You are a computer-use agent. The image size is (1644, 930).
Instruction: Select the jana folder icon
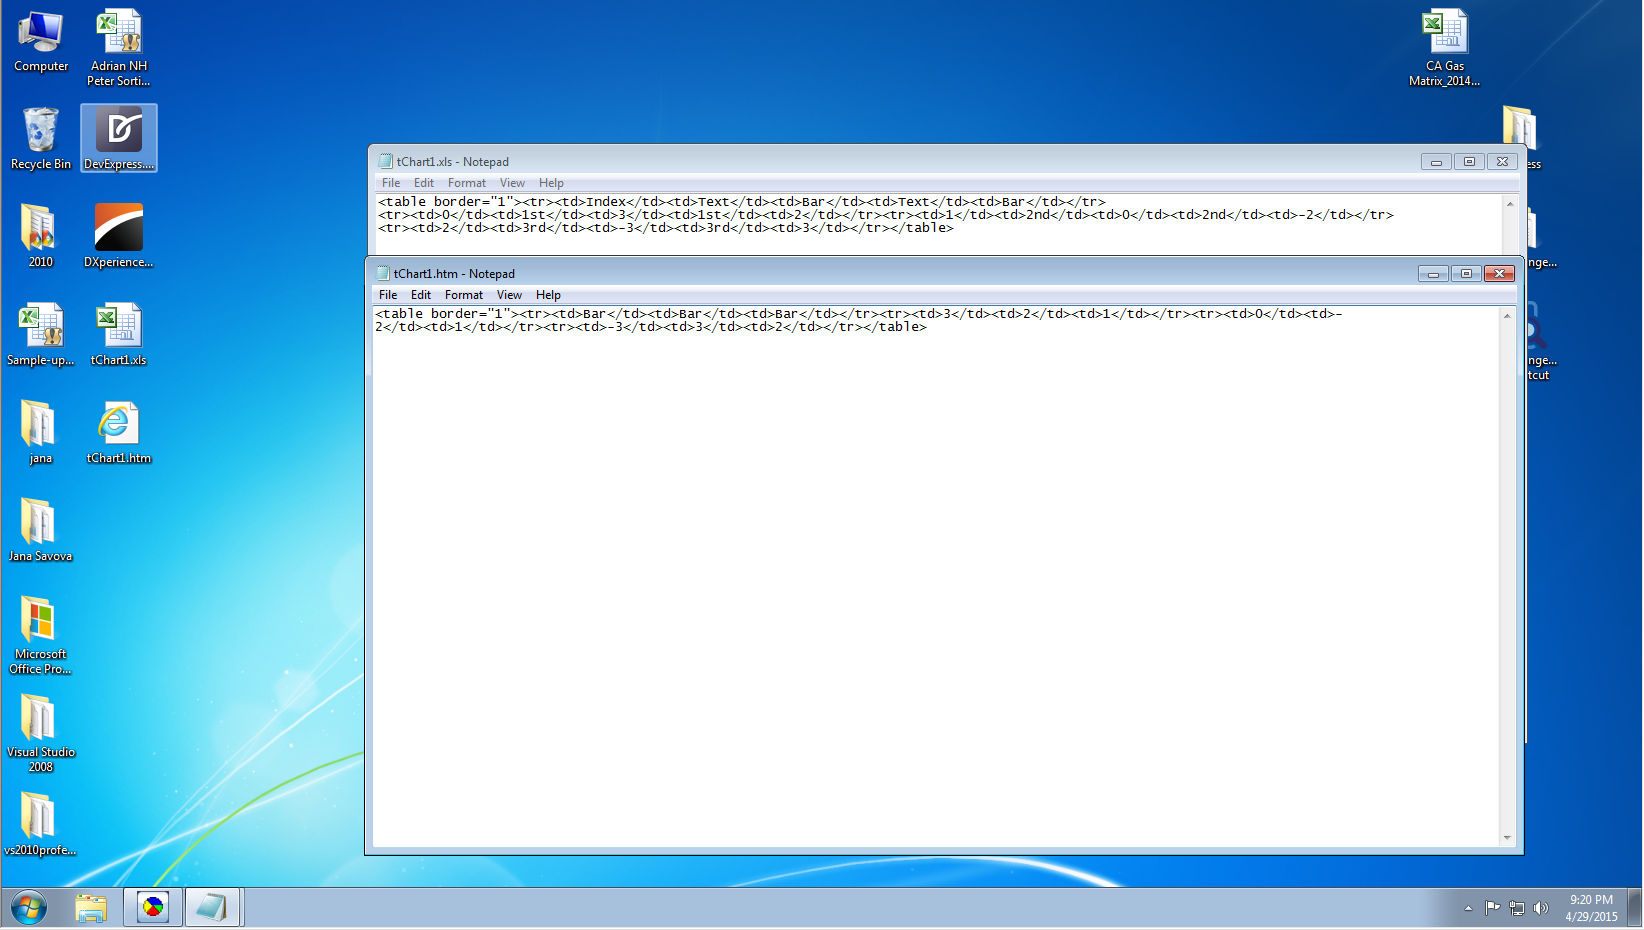tap(40, 432)
